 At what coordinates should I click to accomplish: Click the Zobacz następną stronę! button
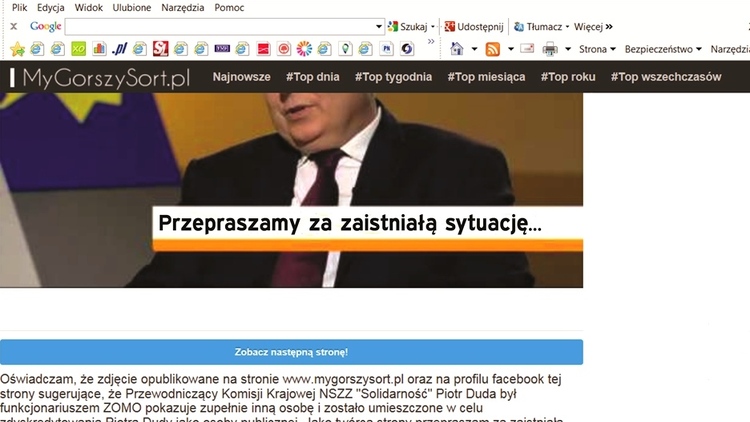(x=291, y=352)
